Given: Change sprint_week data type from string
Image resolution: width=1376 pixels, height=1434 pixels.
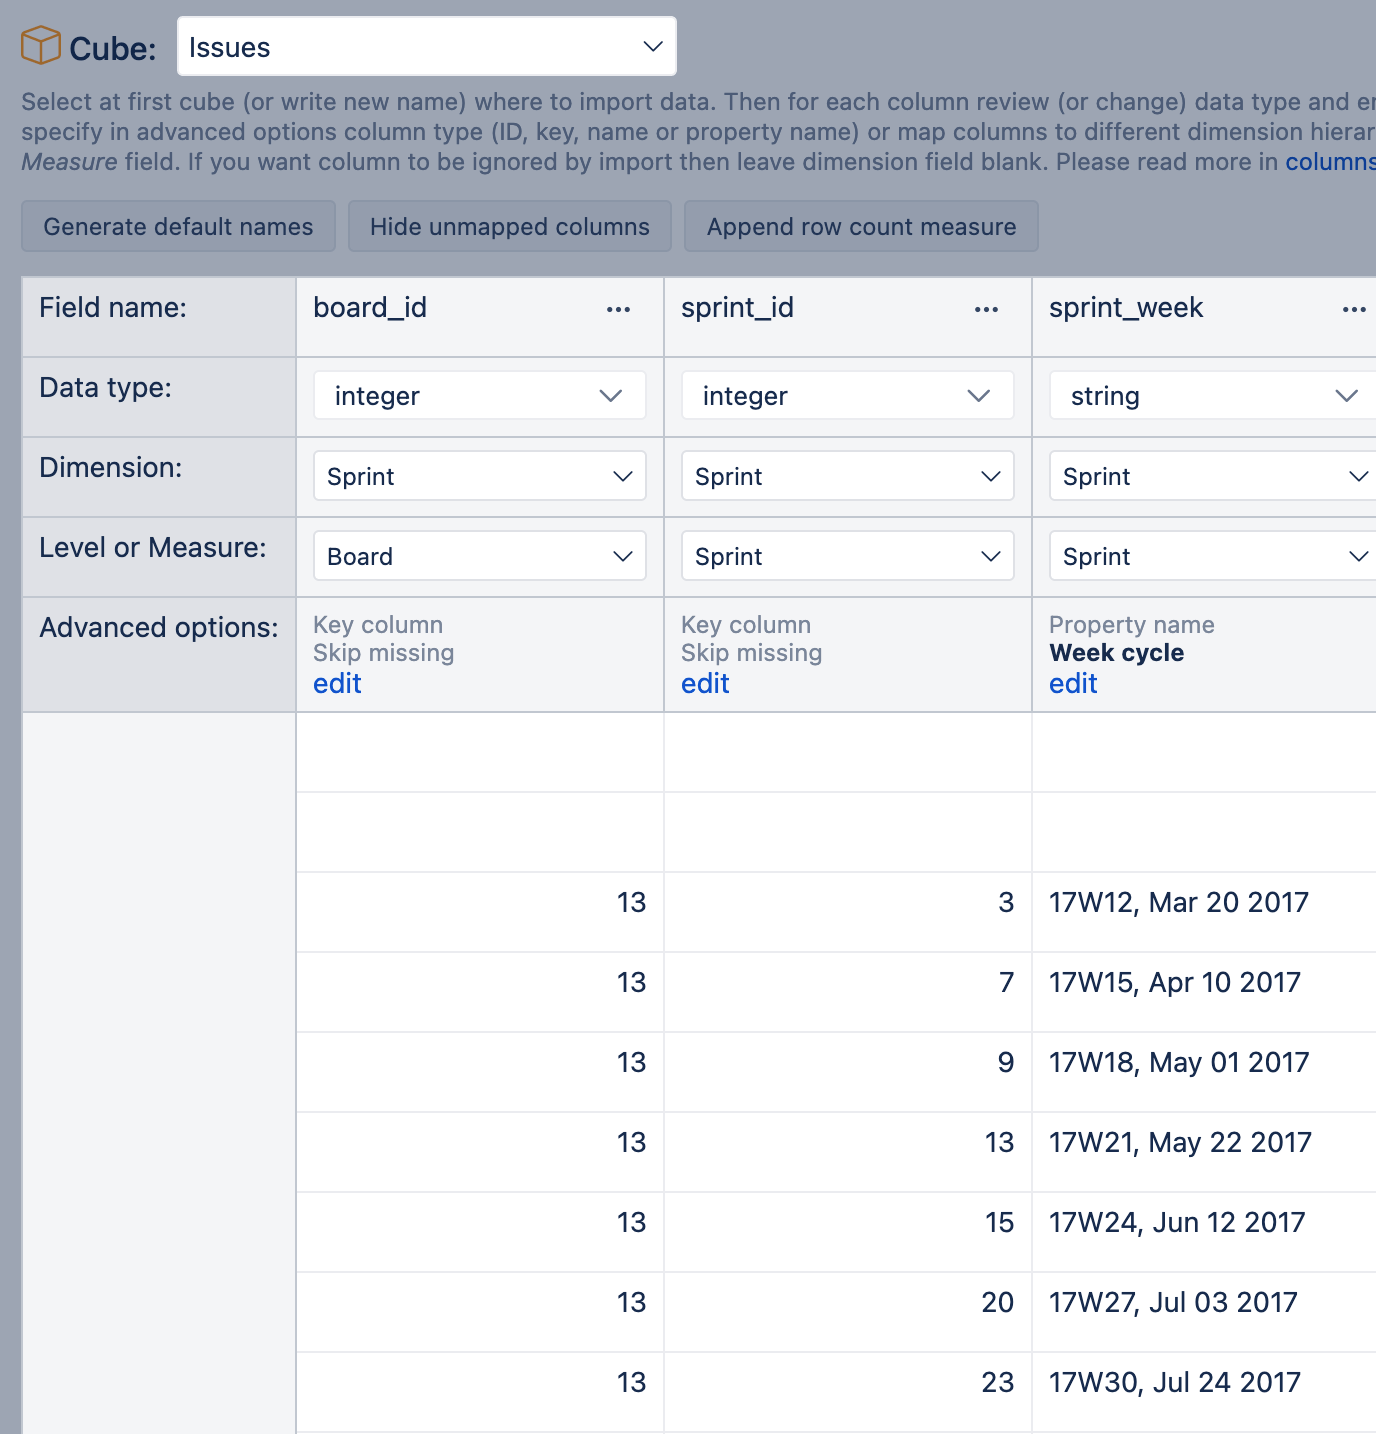Looking at the screenshot, I should (x=1212, y=396).
